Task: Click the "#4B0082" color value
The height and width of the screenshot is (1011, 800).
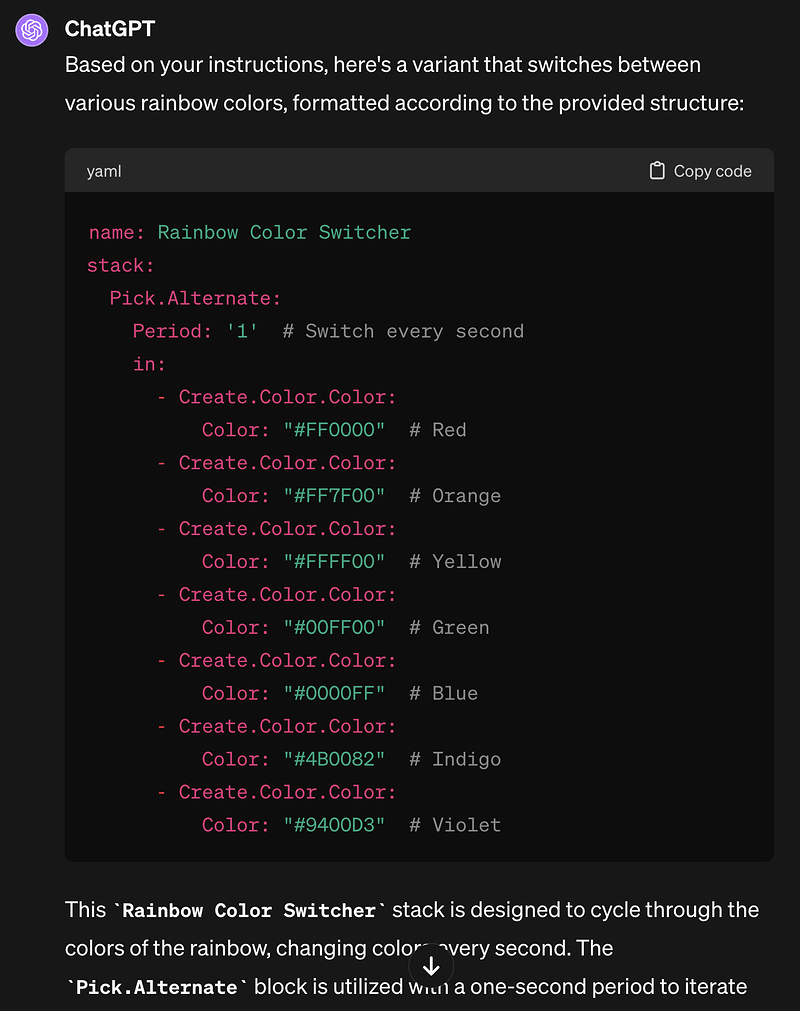Action: point(334,759)
